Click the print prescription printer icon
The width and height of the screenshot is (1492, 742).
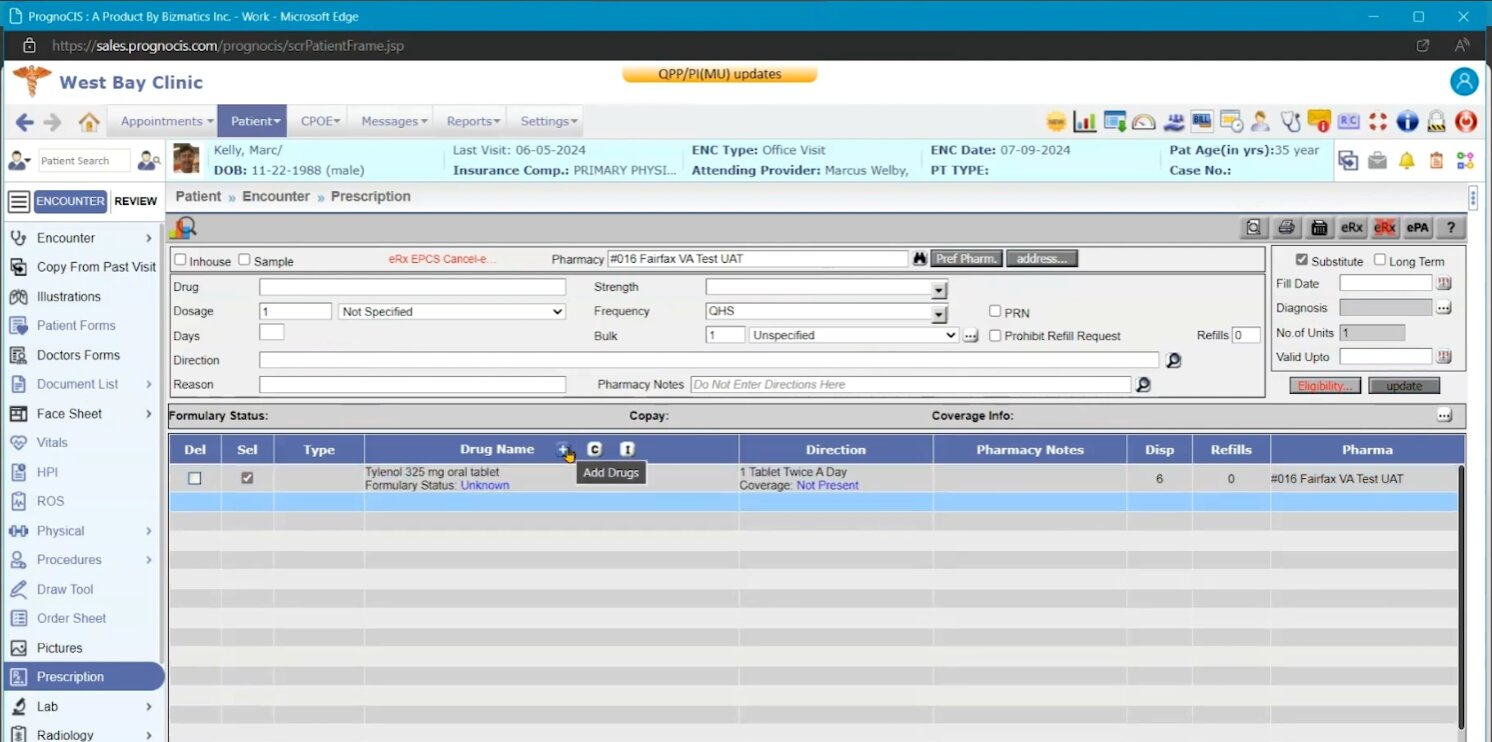[1287, 228]
